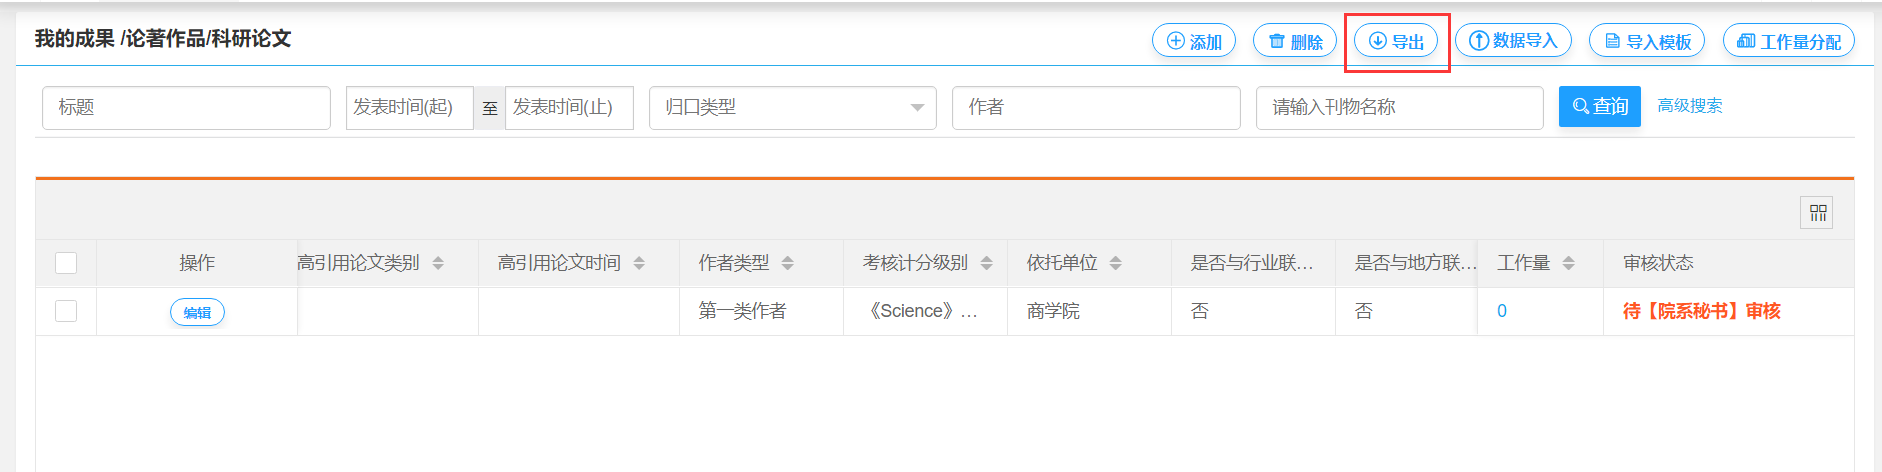Click the 标题 title input field
The image size is (1882, 472).
pos(186,108)
